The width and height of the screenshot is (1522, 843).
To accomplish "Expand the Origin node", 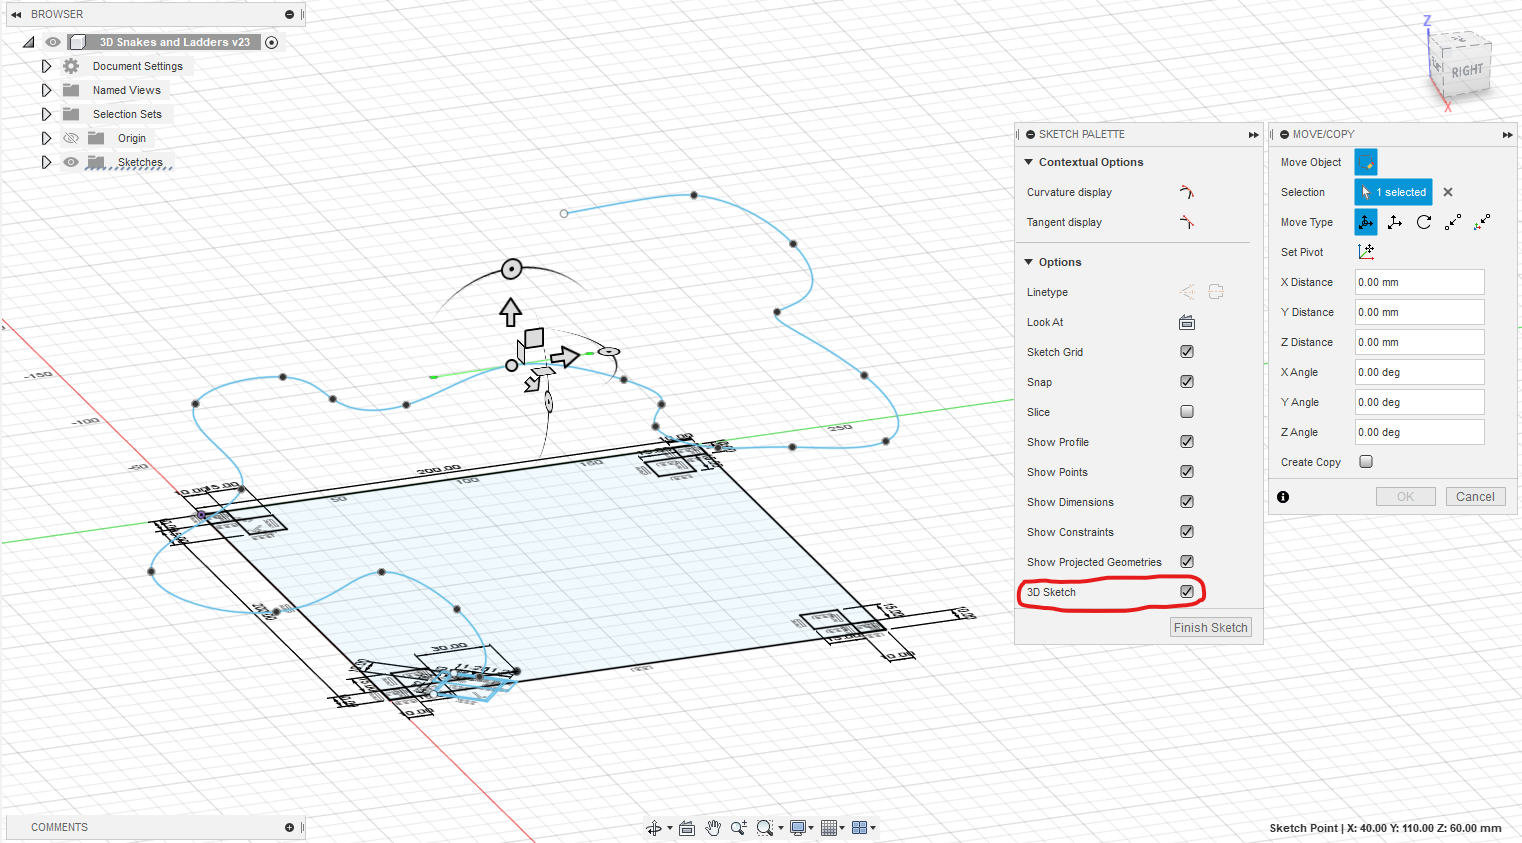I will pyautogui.click(x=46, y=138).
